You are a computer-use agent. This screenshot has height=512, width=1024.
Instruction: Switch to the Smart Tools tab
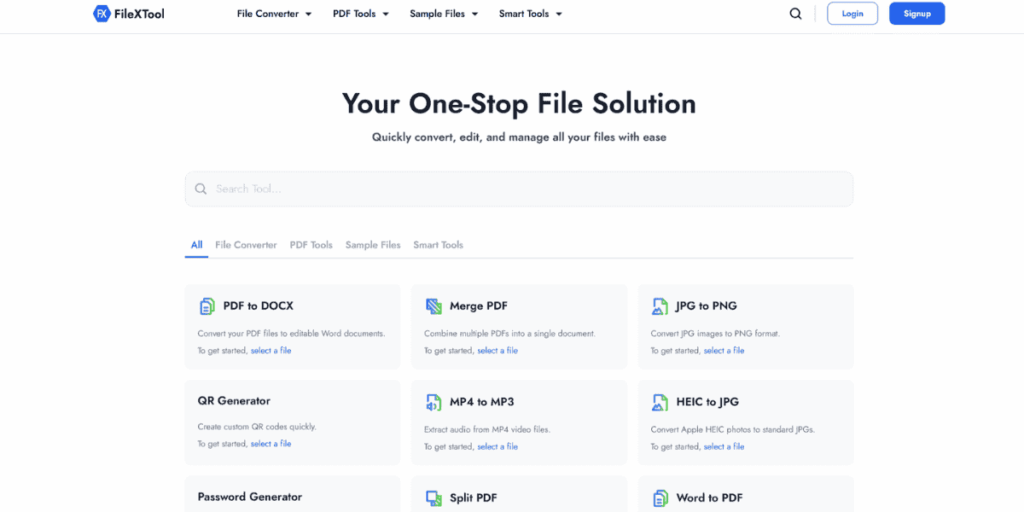coord(438,245)
